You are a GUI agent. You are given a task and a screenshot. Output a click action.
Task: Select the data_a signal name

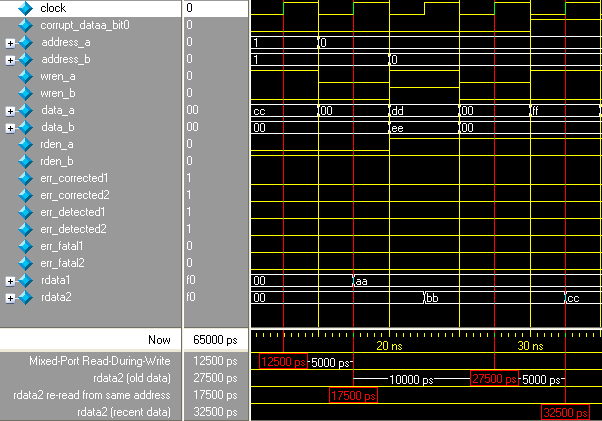pos(59,110)
